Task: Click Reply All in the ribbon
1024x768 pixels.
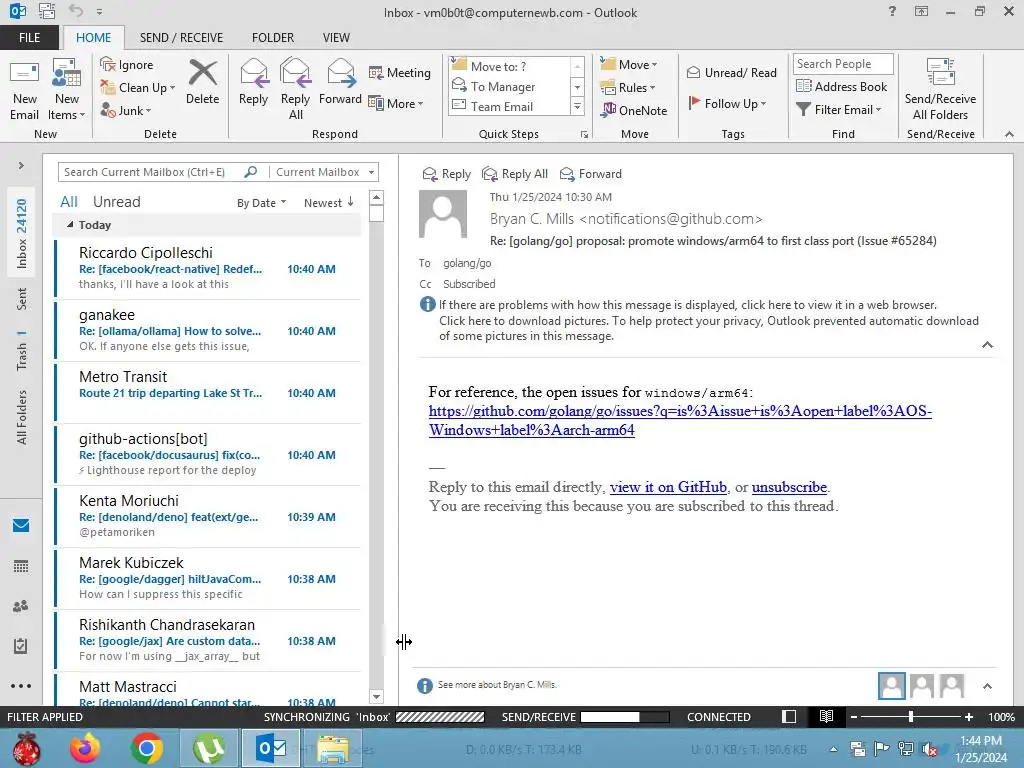Action: [x=296, y=90]
